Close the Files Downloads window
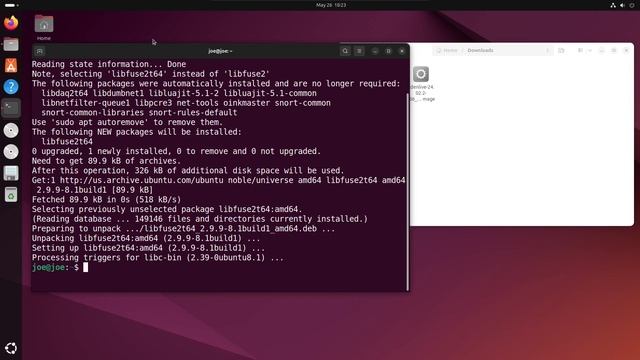Screen dimensions: 640x360 click(626, 51)
